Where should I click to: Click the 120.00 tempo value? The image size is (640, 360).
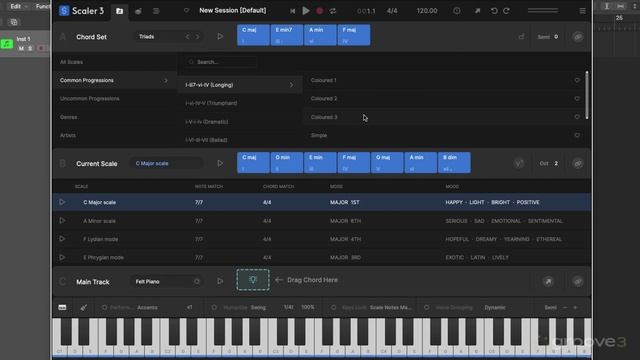click(x=427, y=11)
